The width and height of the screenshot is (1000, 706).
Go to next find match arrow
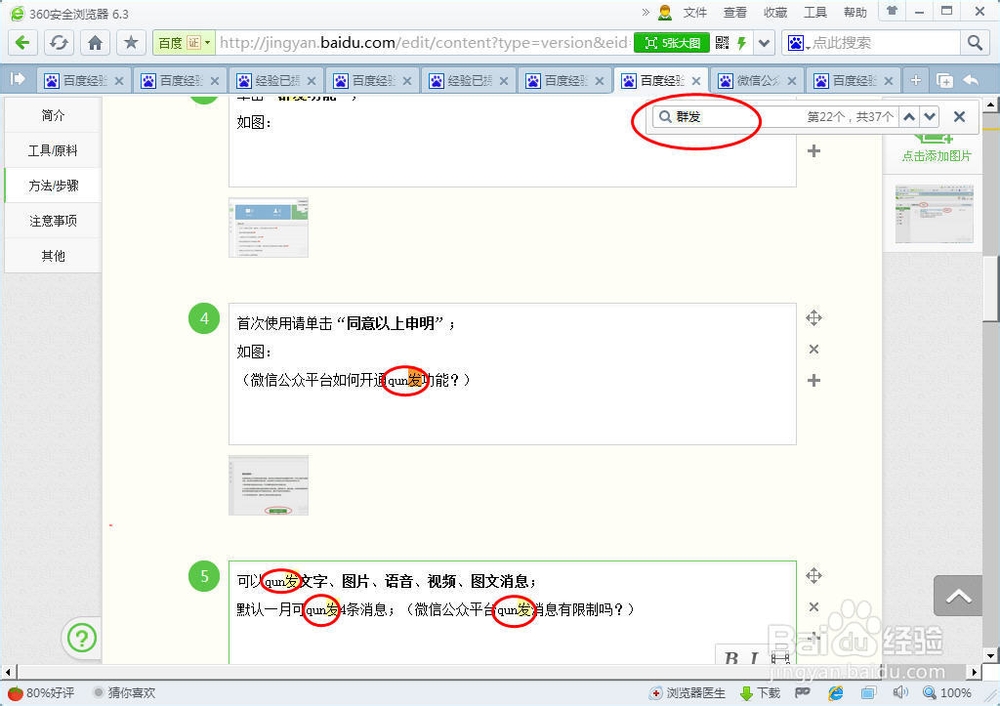[930, 117]
